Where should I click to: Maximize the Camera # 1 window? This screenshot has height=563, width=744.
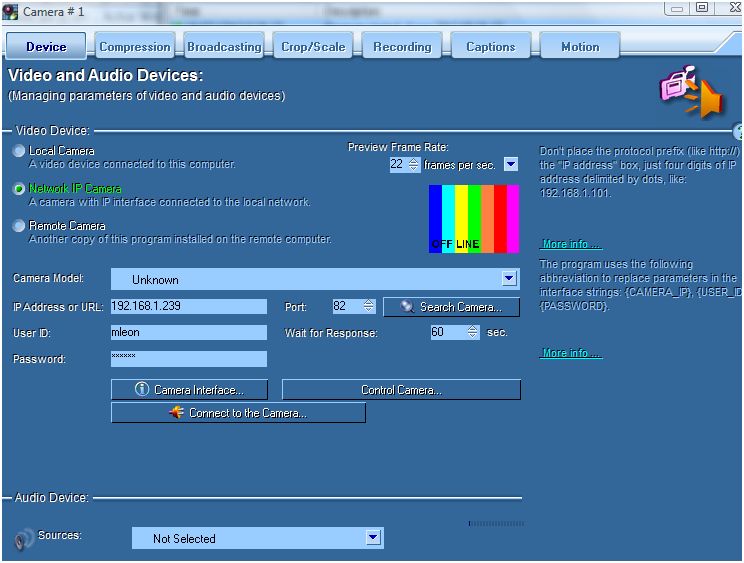(702, 8)
